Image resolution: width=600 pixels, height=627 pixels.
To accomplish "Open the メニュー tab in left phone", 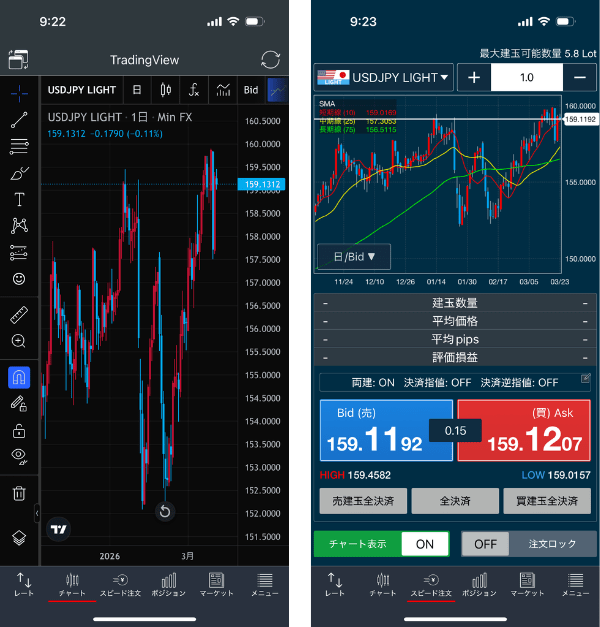I will coord(264,585).
